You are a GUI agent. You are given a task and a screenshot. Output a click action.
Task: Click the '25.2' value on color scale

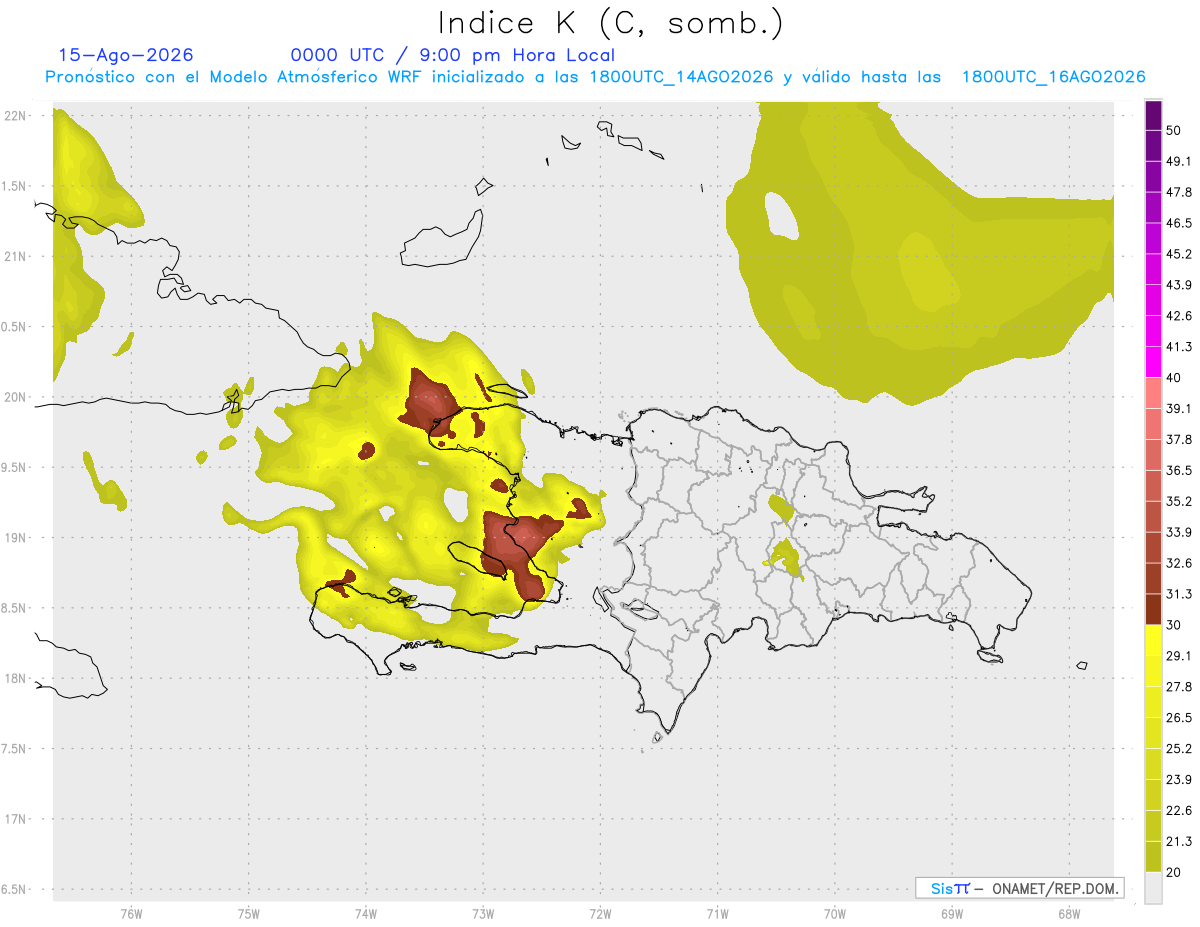(x=1179, y=748)
